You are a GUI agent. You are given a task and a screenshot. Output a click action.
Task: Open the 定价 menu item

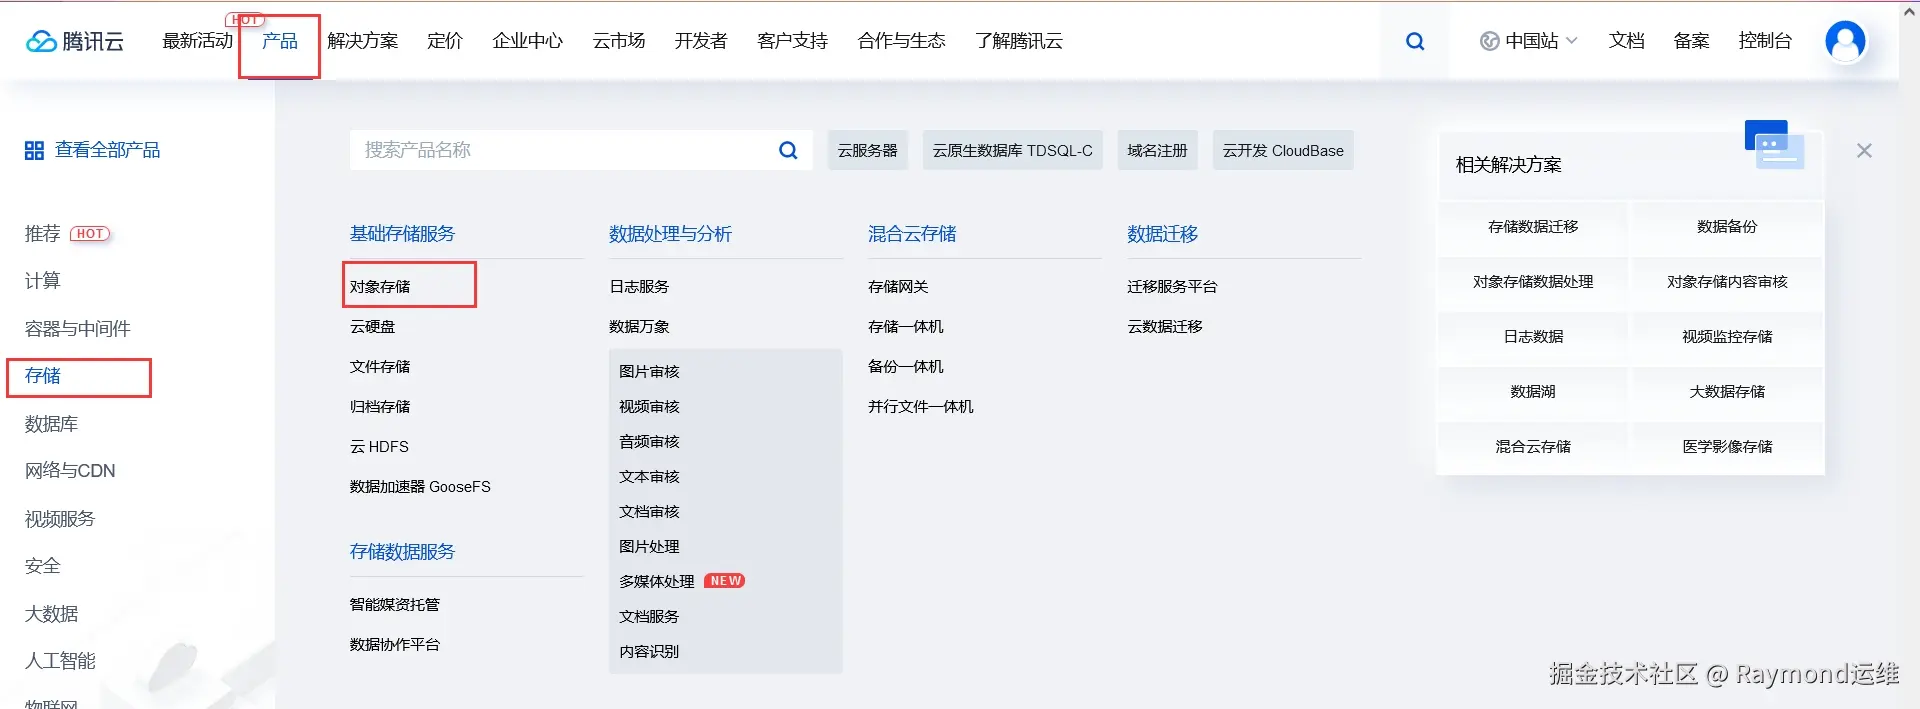click(445, 41)
